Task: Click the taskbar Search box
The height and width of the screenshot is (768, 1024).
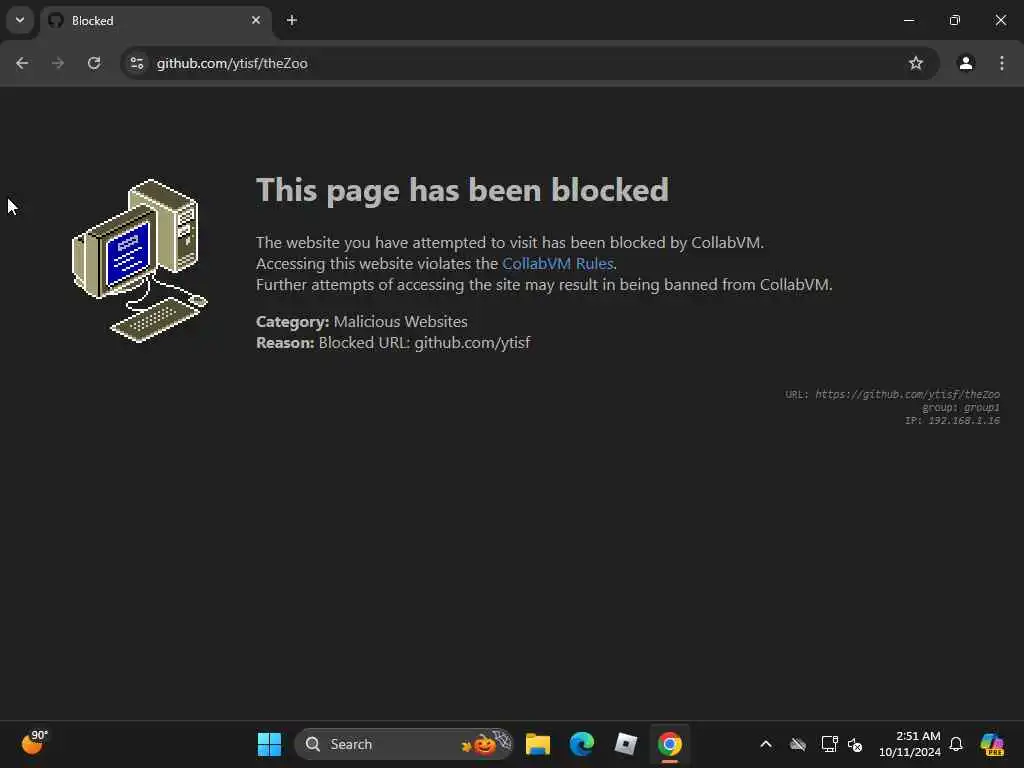Action: tap(404, 744)
